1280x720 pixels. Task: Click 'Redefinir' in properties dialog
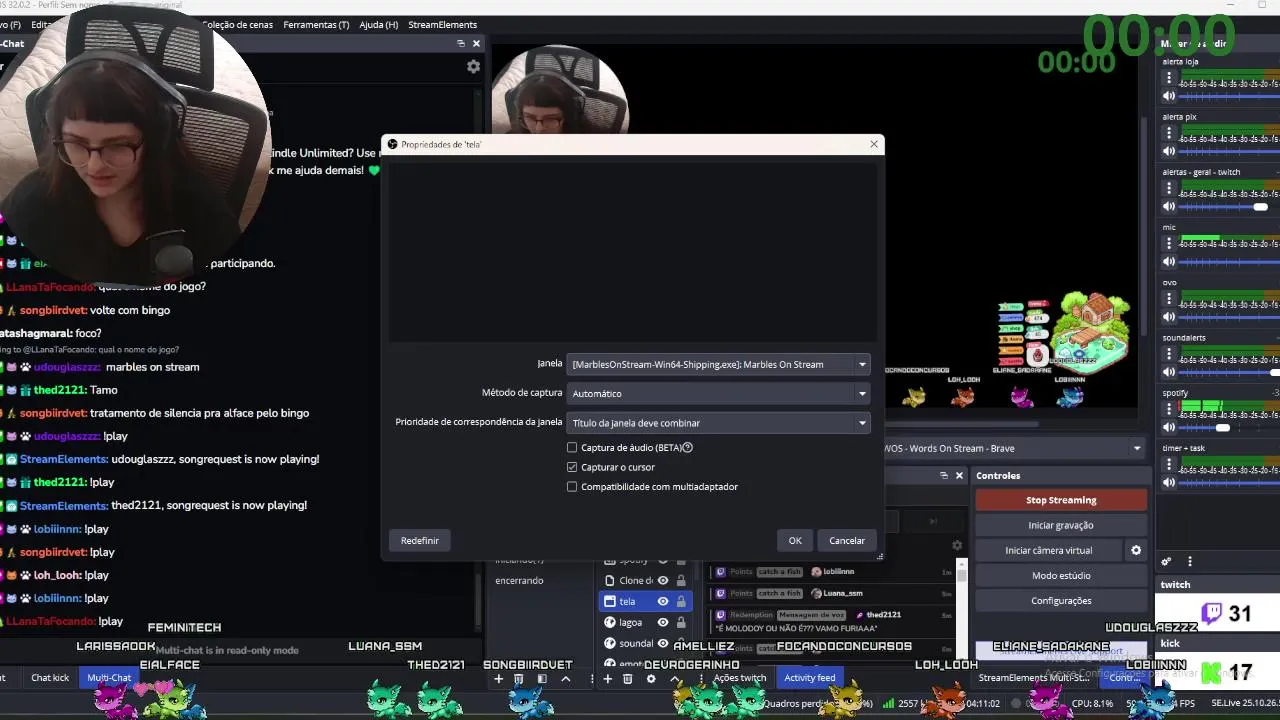420,540
